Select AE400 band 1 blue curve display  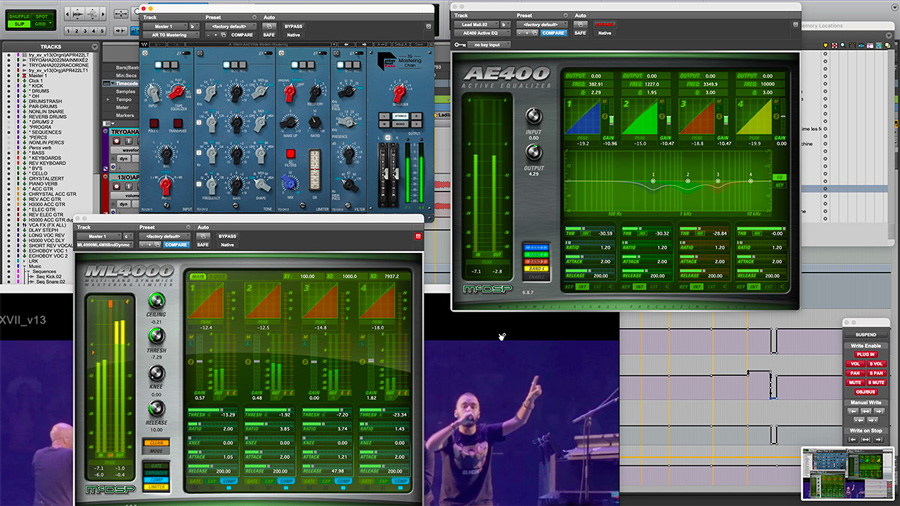[583, 117]
